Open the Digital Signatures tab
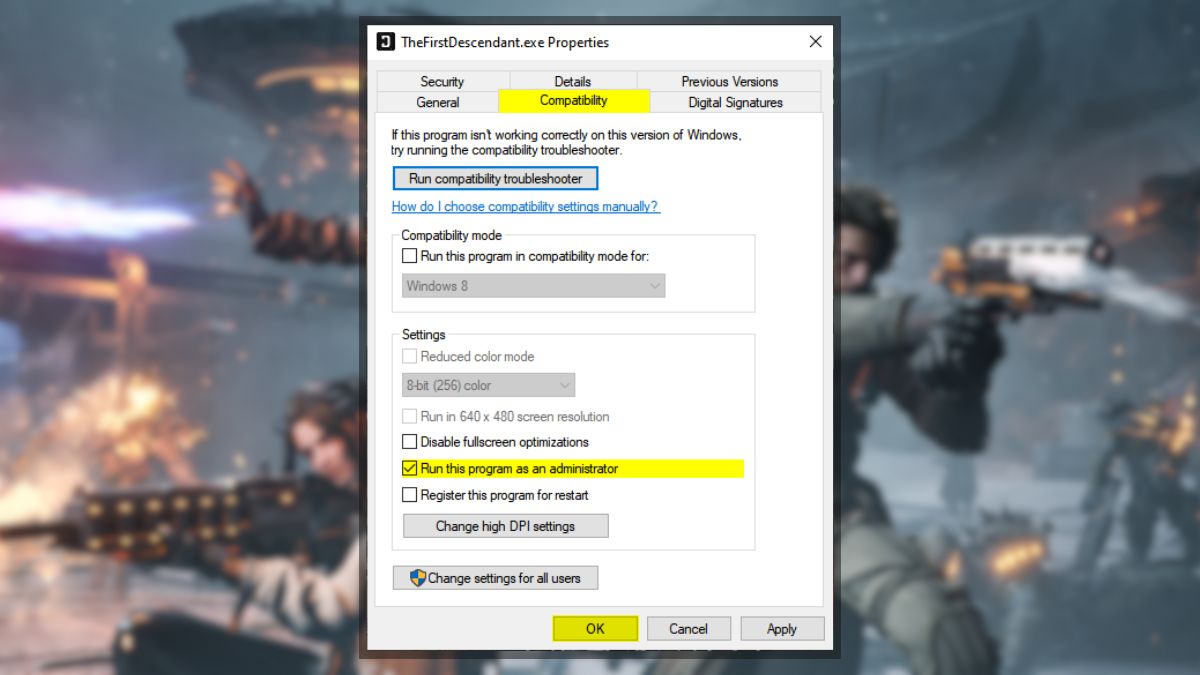The image size is (1200, 675). click(x=735, y=102)
